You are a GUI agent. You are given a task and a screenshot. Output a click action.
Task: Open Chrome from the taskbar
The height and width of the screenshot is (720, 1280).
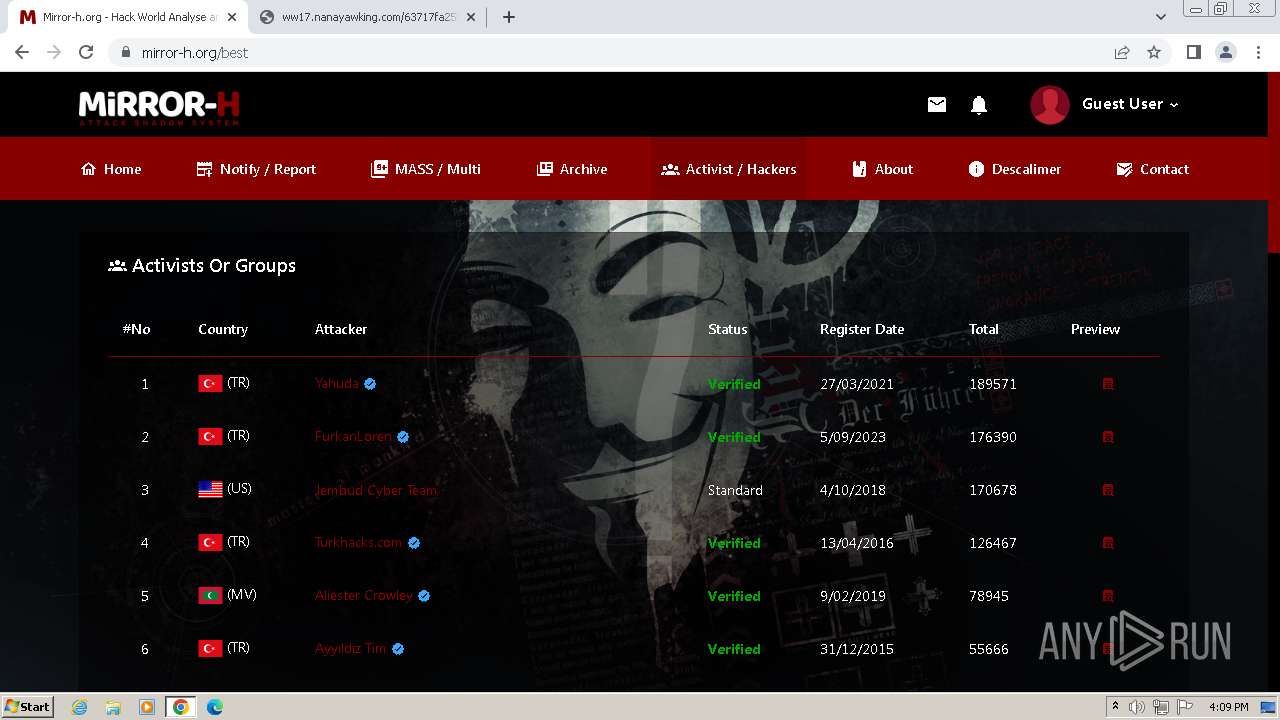click(181, 707)
